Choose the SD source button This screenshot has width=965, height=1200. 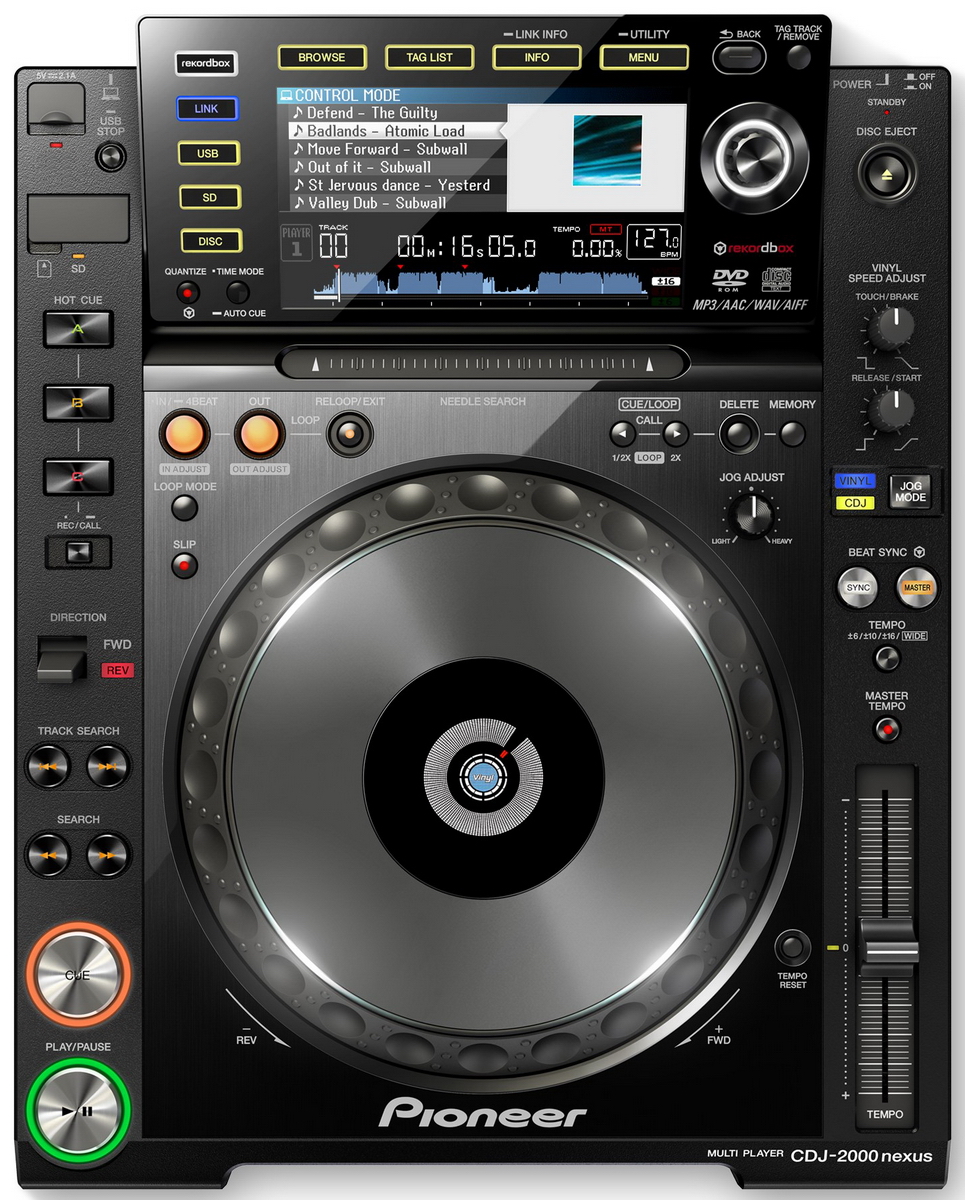click(210, 197)
